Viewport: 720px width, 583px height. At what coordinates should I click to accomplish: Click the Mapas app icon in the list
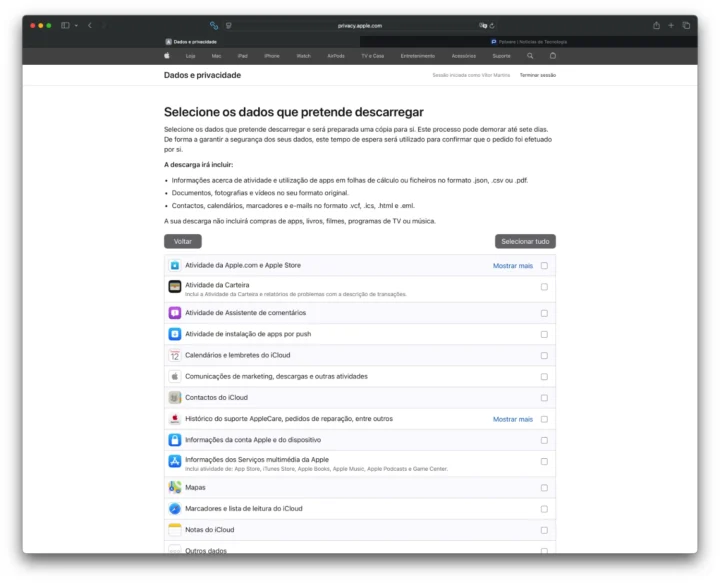(174, 488)
